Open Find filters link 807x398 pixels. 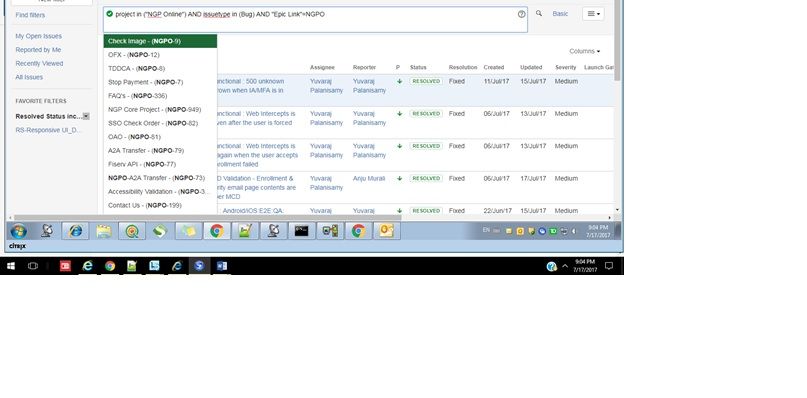pyautogui.click(x=30, y=15)
